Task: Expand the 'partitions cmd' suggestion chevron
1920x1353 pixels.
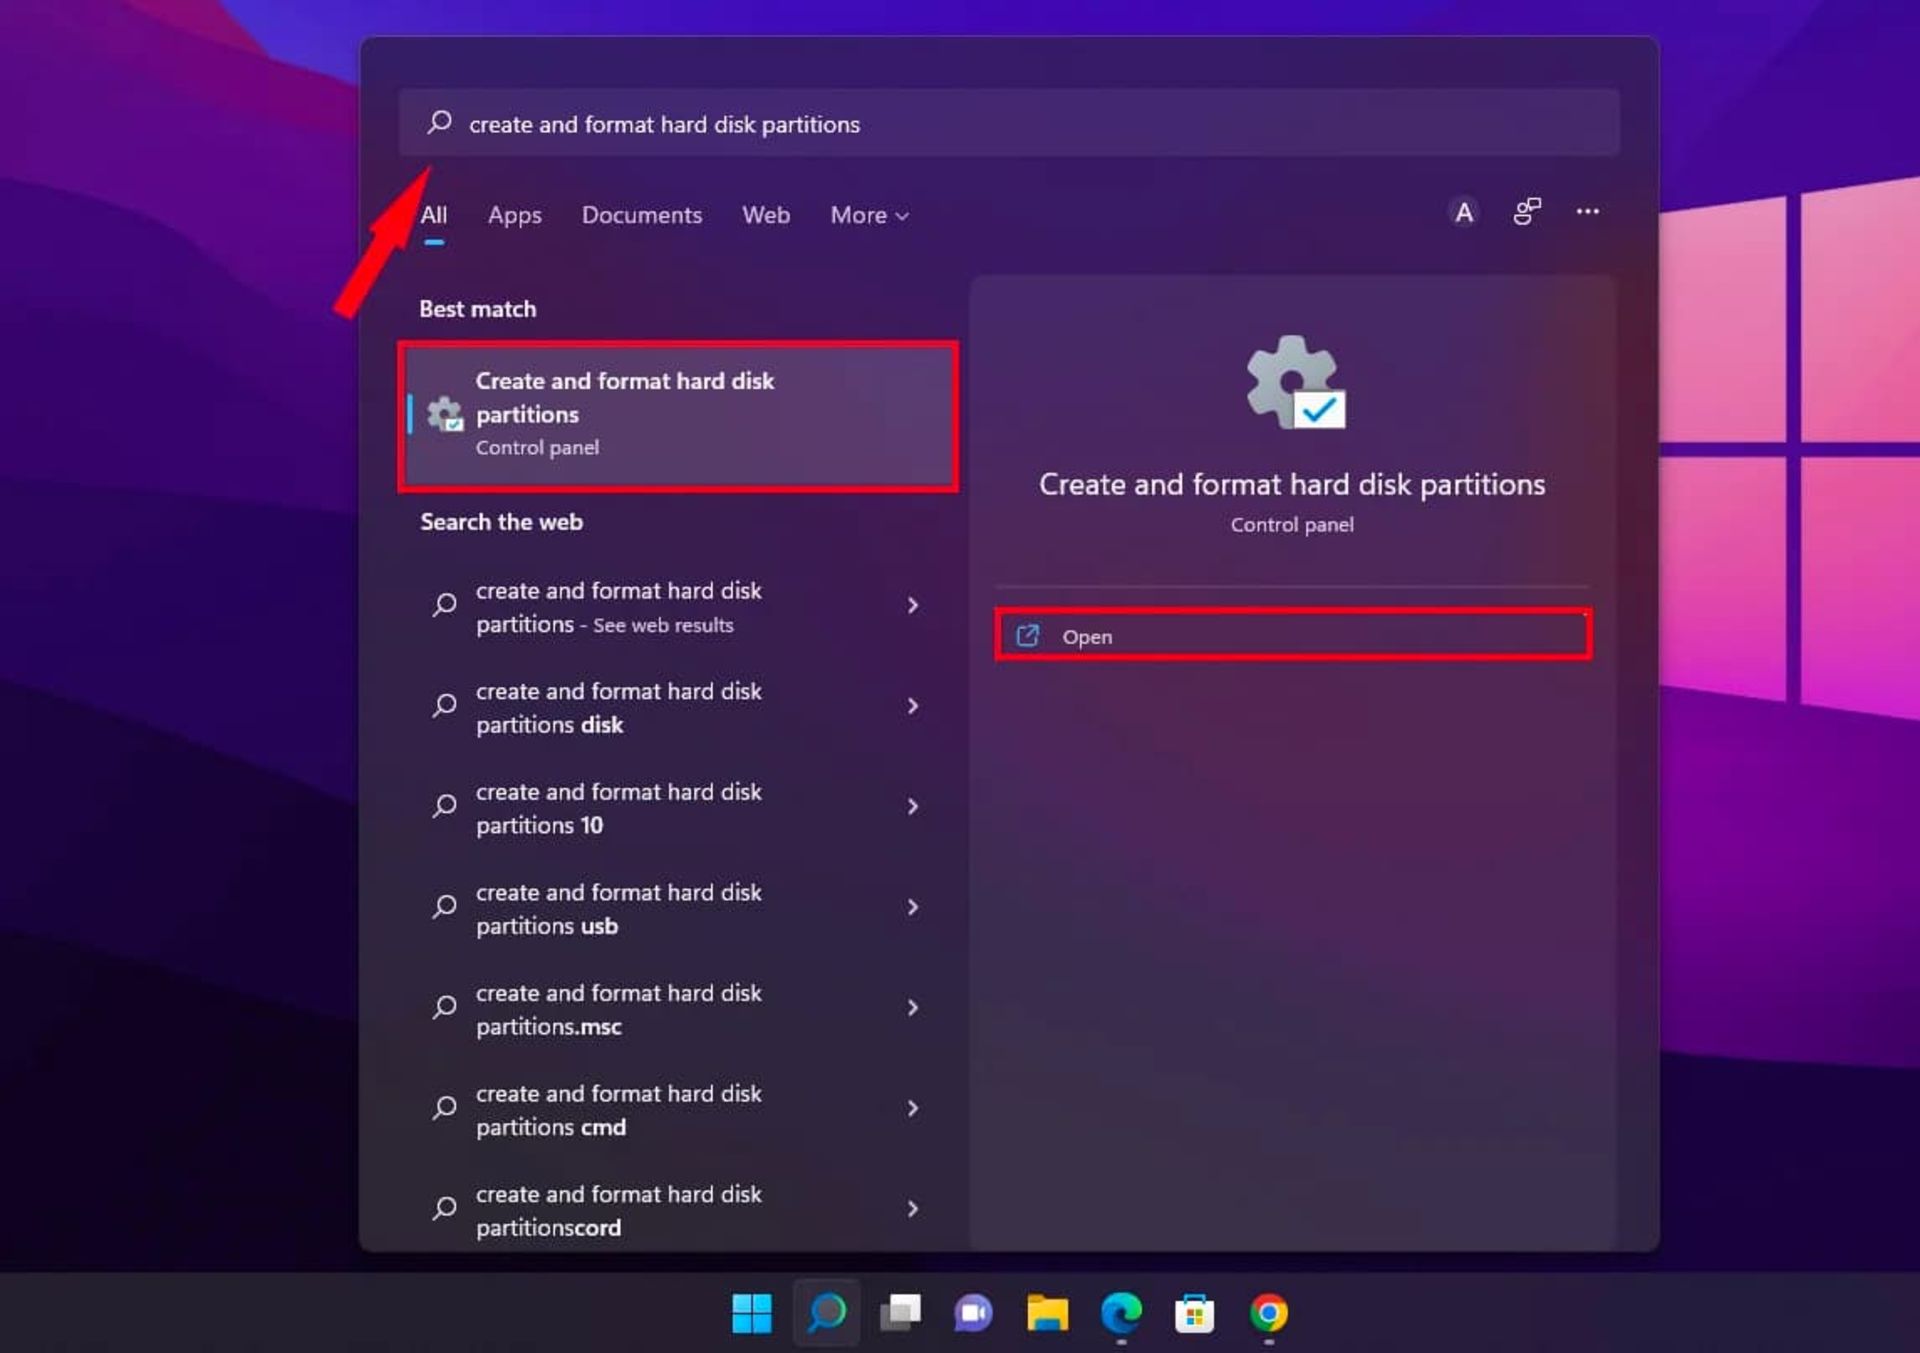Action: click(x=912, y=1108)
